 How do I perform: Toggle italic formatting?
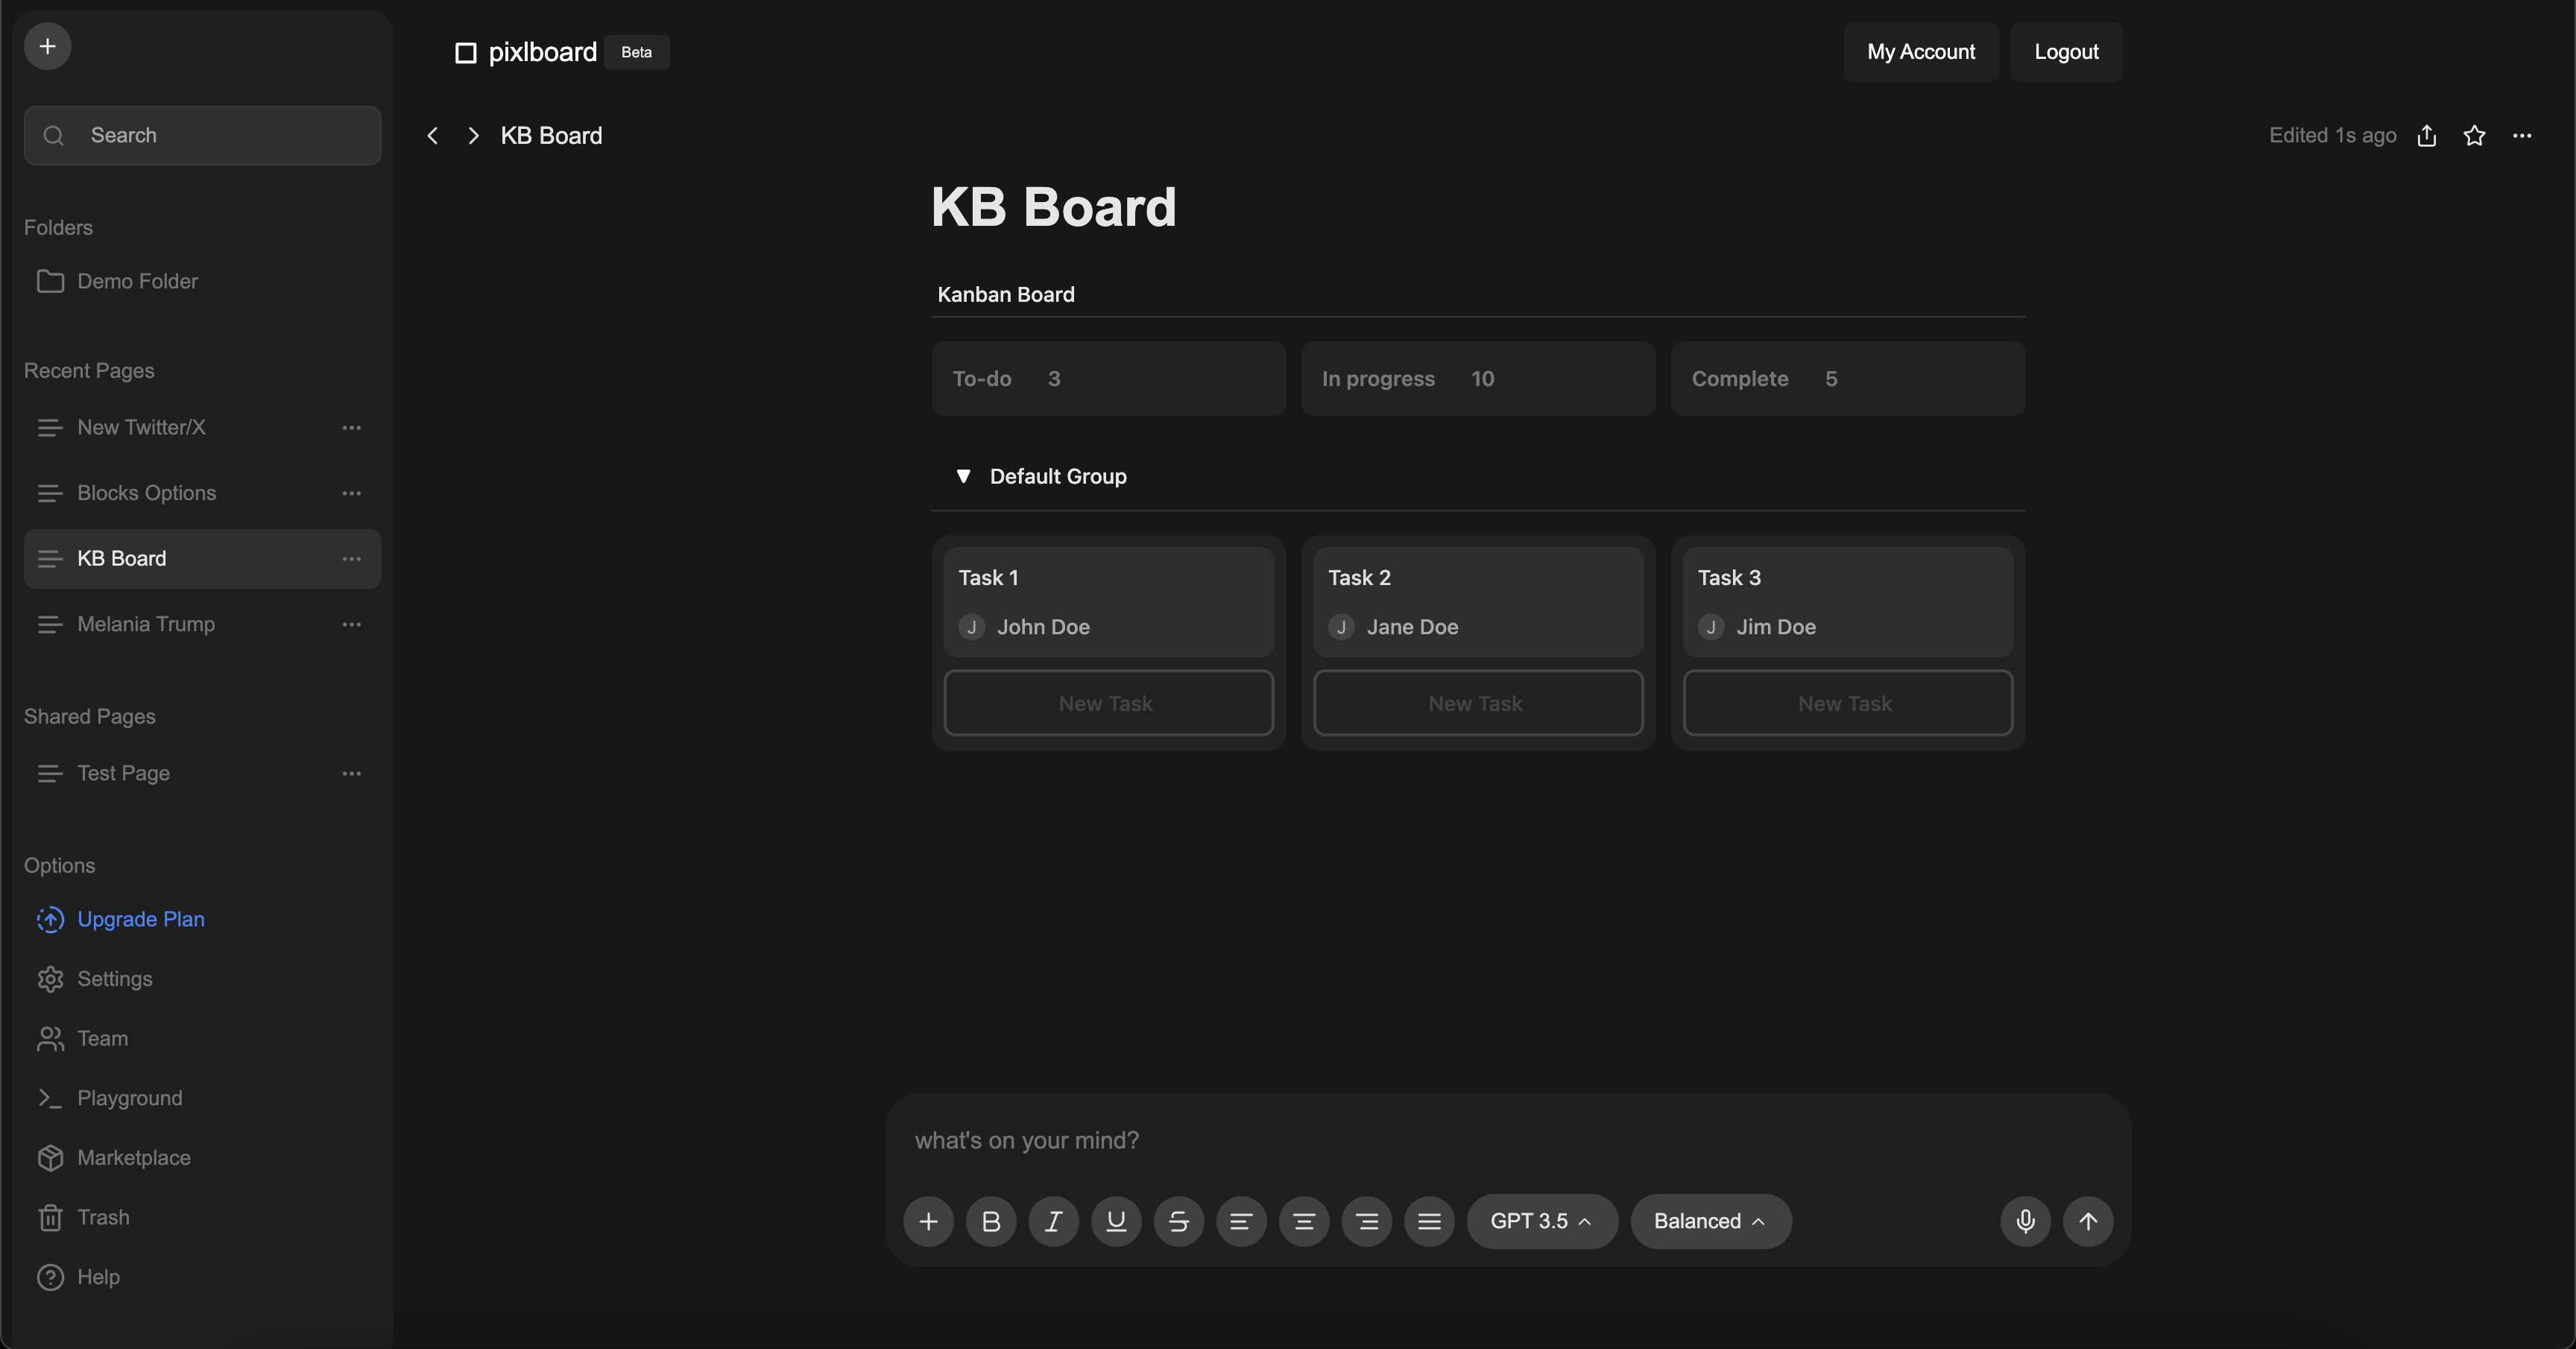(x=1053, y=1221)
